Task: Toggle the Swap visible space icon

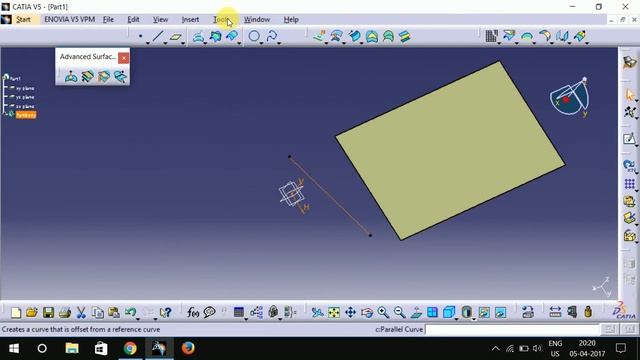Action: click(x=500, y=313)
